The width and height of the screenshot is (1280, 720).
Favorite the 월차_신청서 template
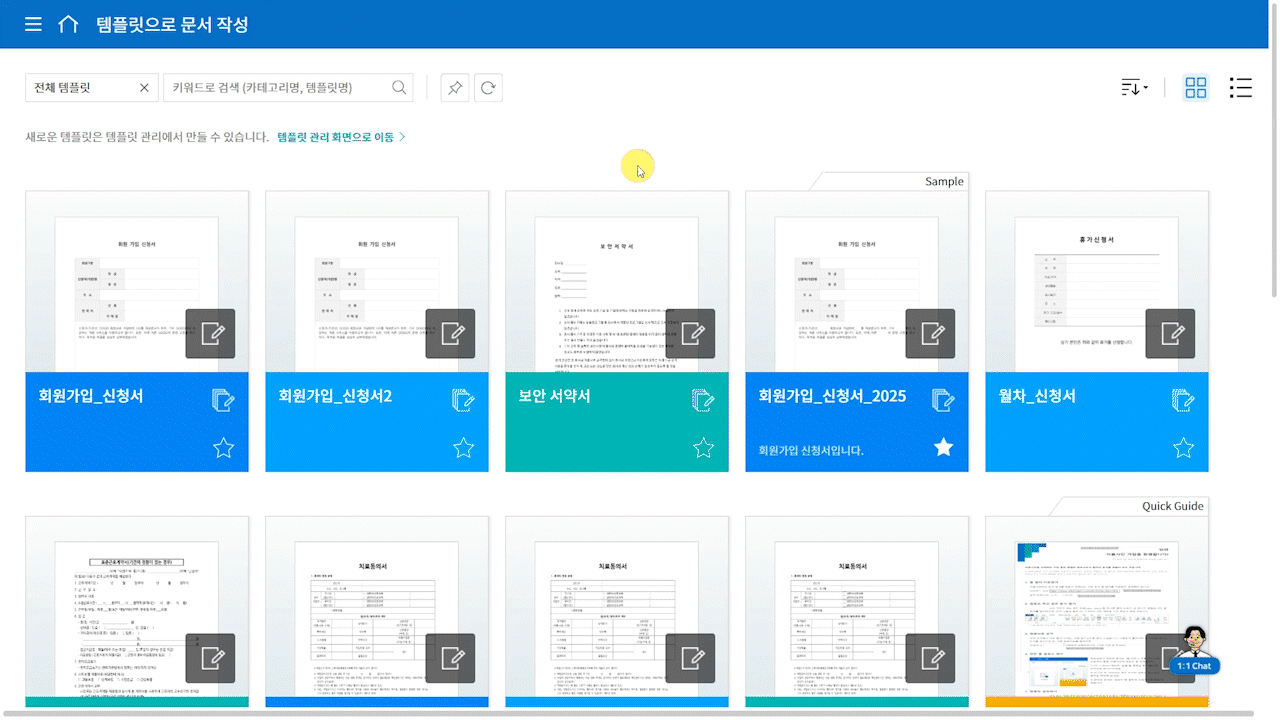click(1184, 448)
